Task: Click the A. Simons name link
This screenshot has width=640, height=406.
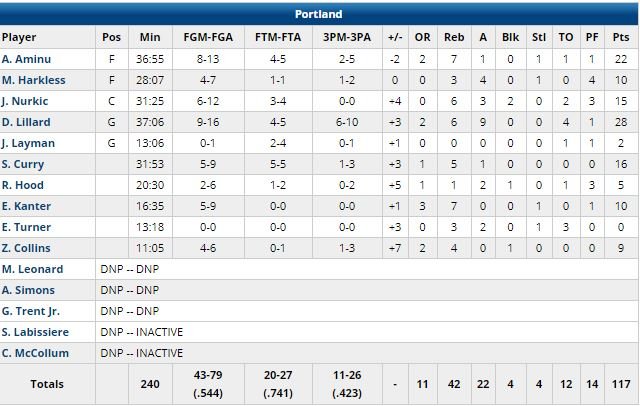Action: tap(28, 290)
